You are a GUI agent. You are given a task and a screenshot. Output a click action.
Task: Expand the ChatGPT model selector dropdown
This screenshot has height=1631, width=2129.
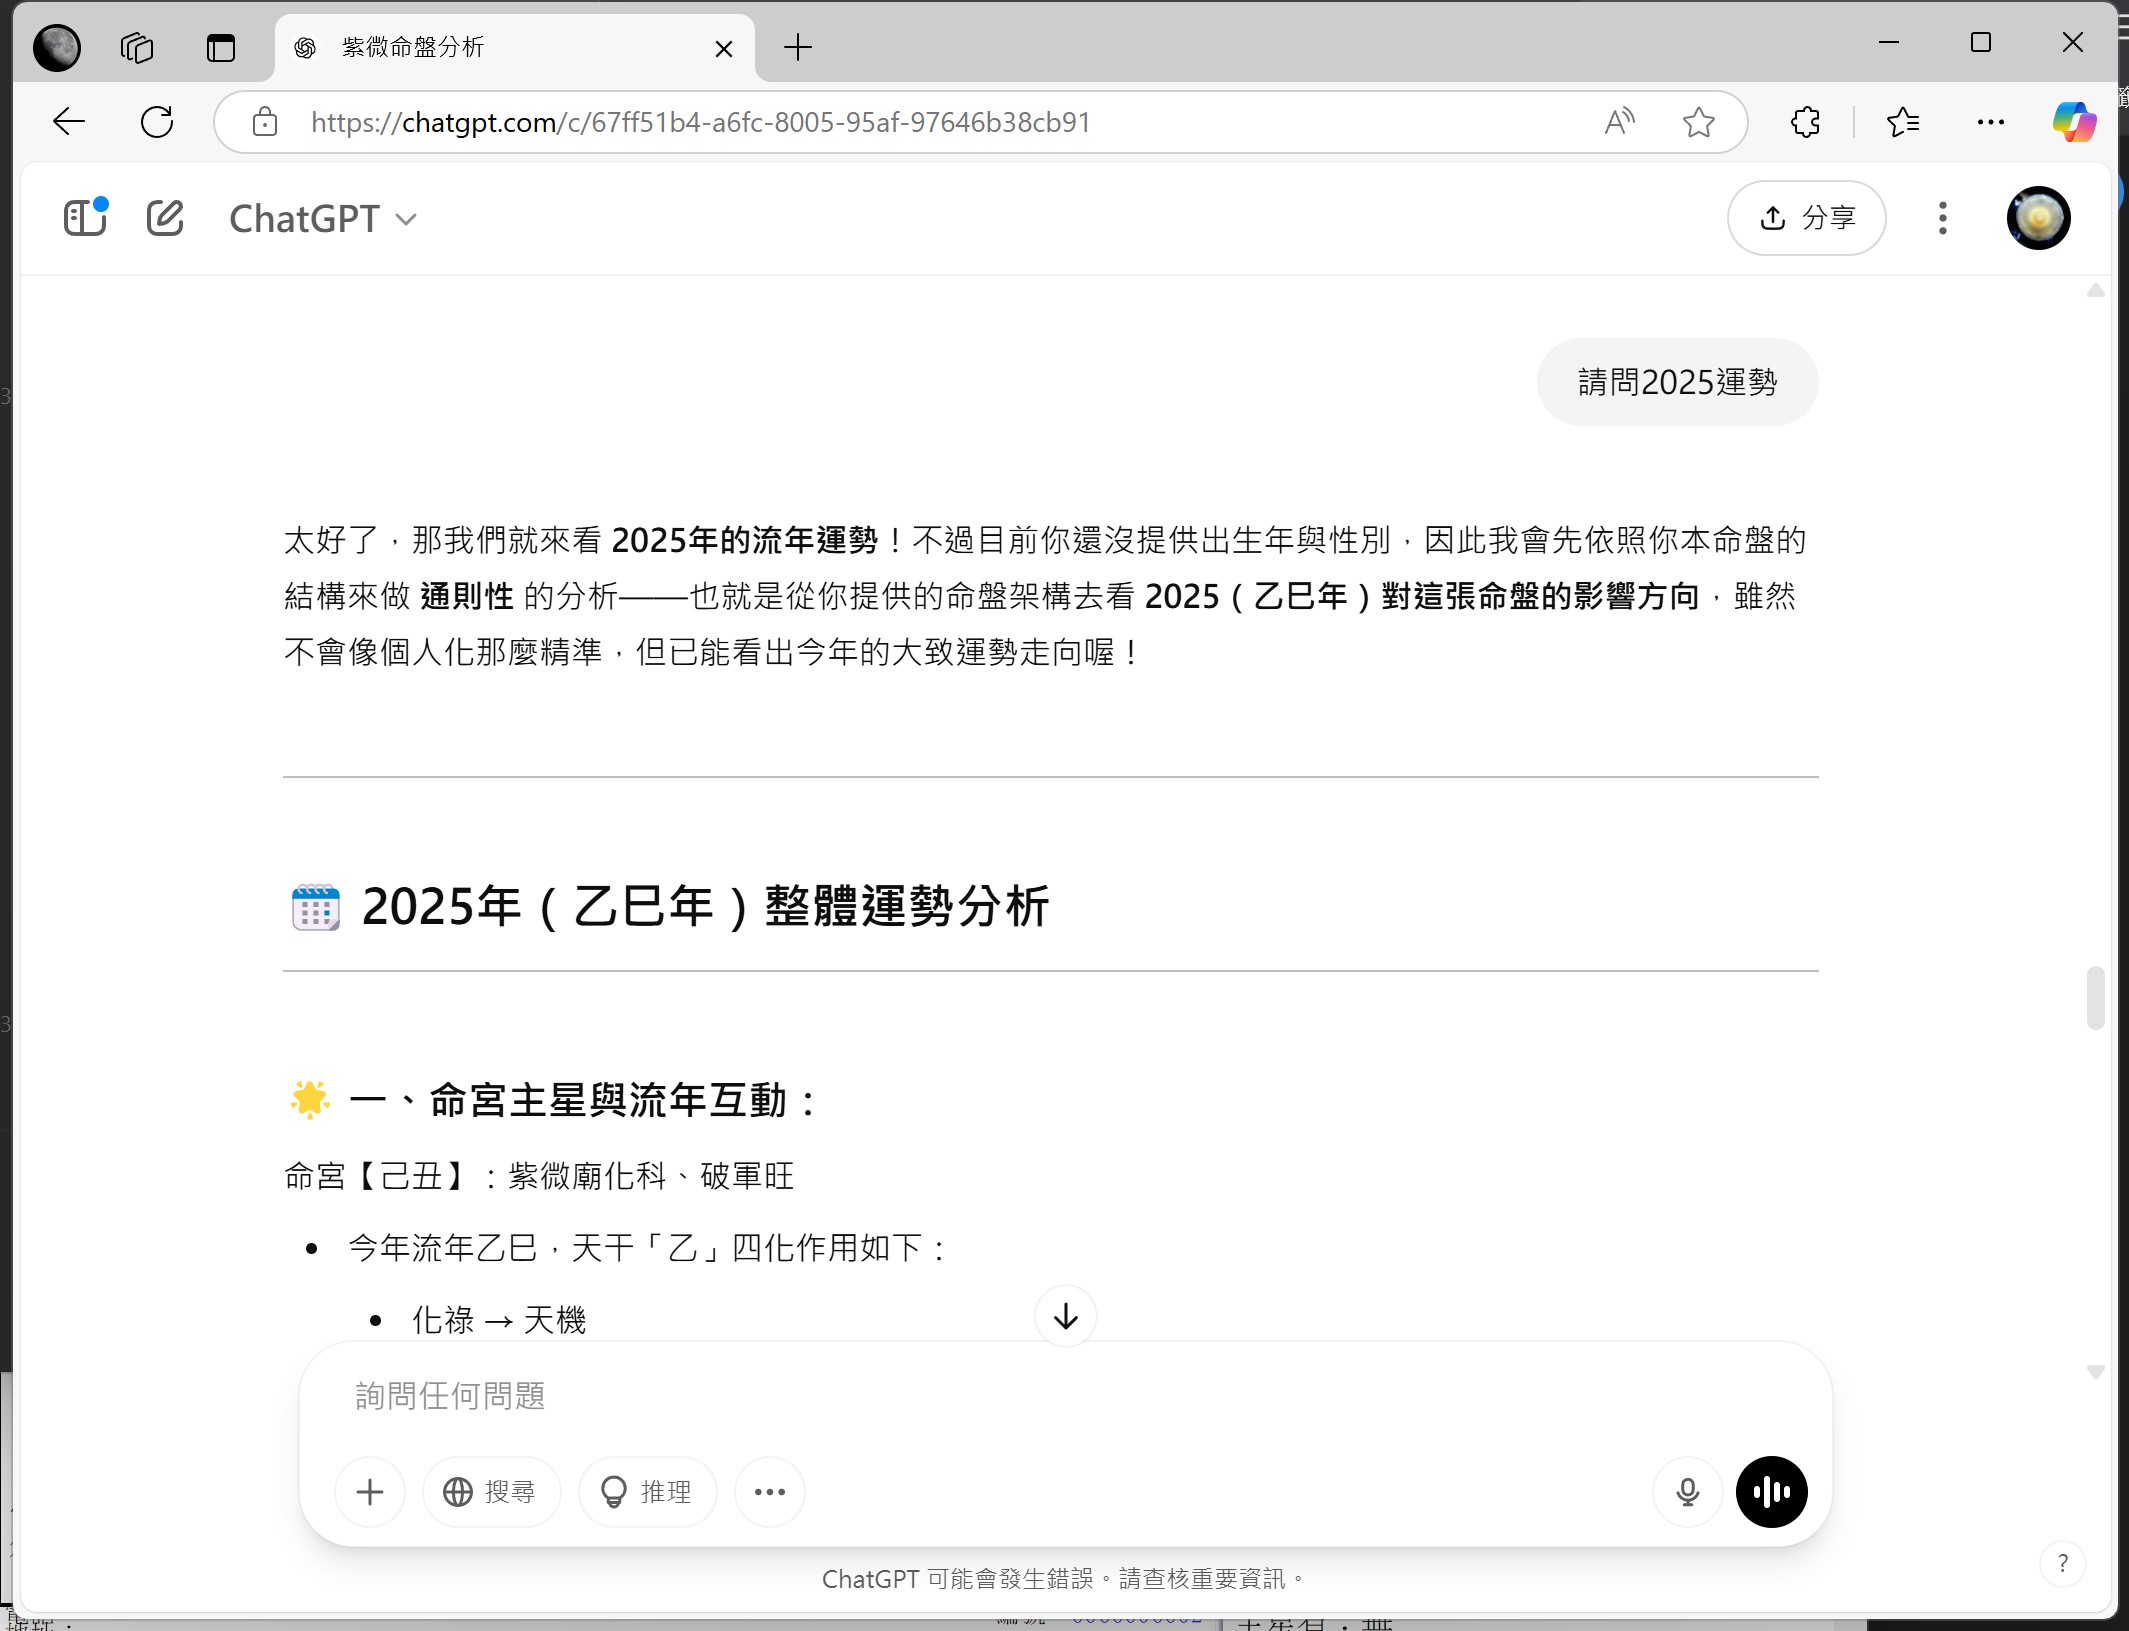[x=323, y=218]
